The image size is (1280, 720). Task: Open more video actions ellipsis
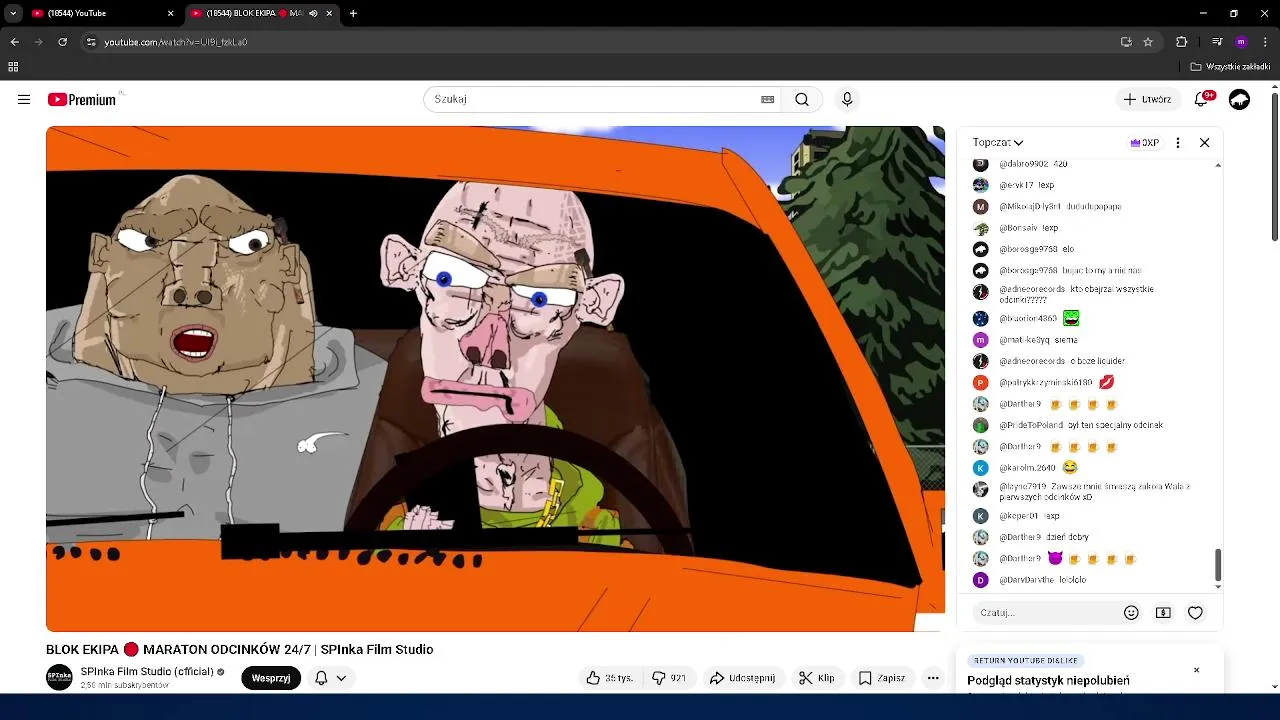point(932,677)
